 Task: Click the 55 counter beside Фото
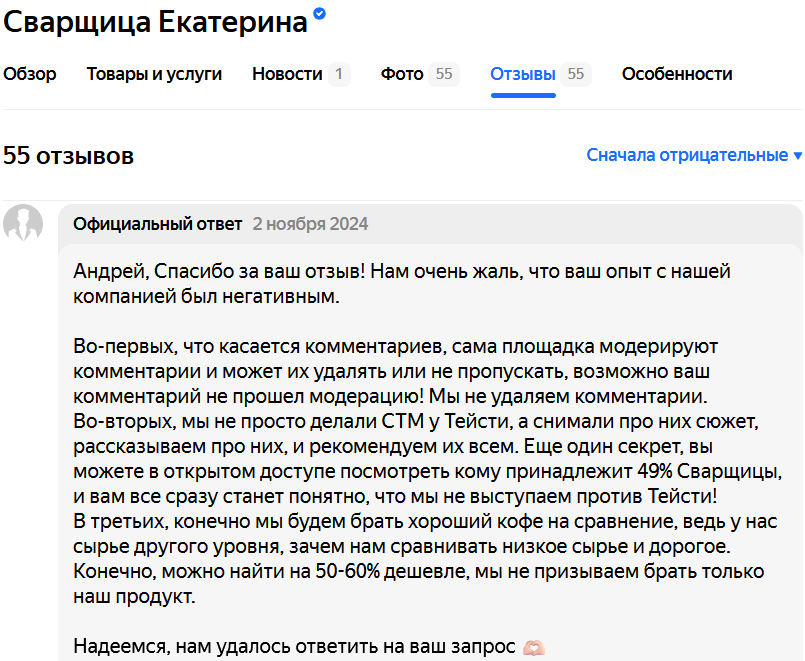click(x=444, y=74)
